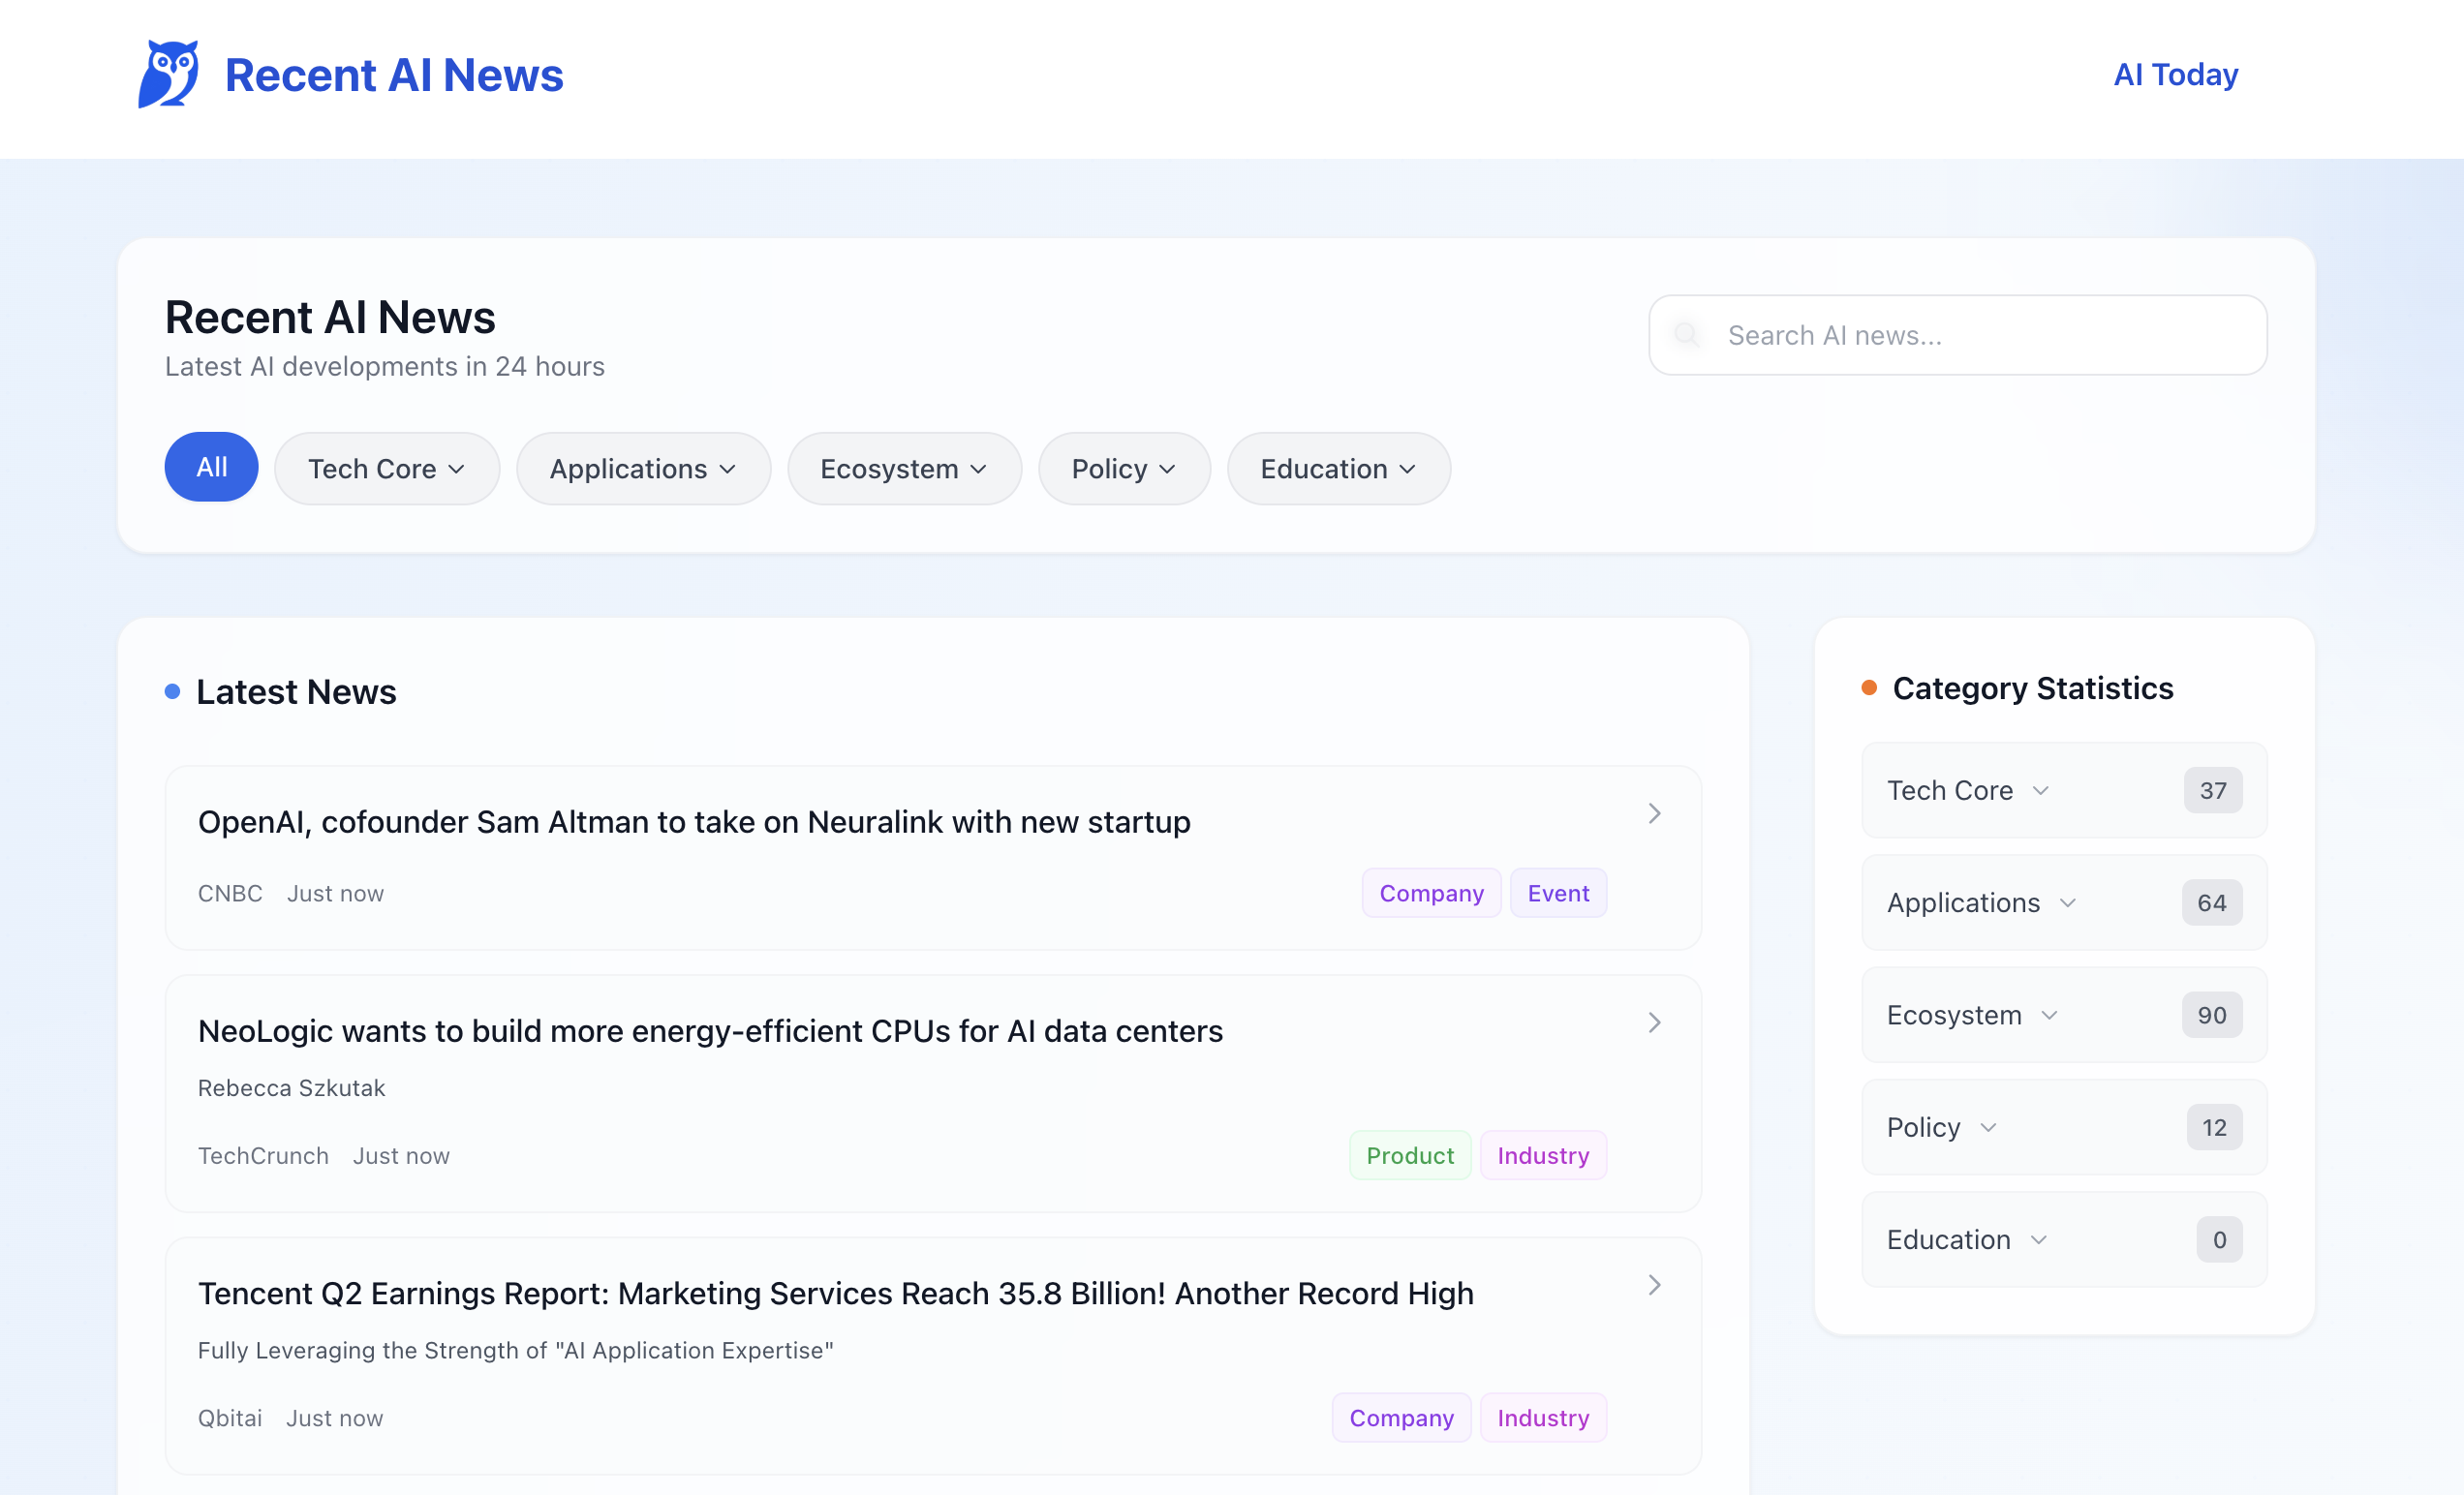Open the NeoLogic article chevron arrow
Viewport: 2464px width, 1495px height.
pyautogui.click(x=1655, y=1022)
